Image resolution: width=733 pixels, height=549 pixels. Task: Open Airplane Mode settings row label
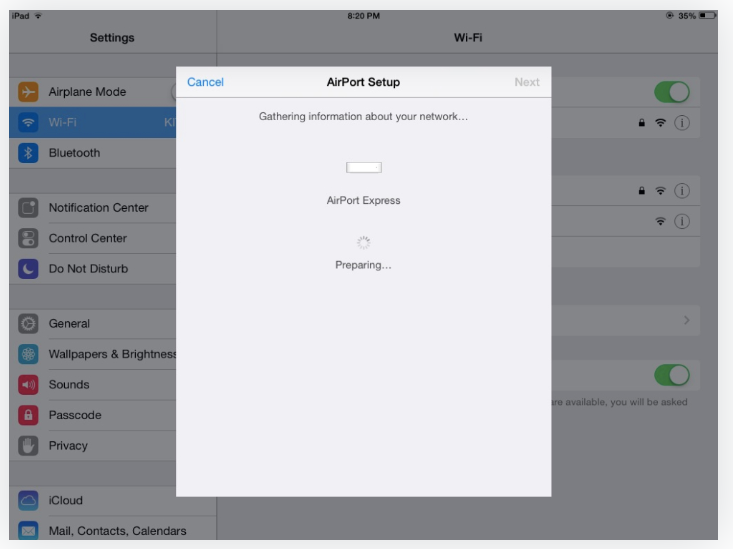(87, 92)
